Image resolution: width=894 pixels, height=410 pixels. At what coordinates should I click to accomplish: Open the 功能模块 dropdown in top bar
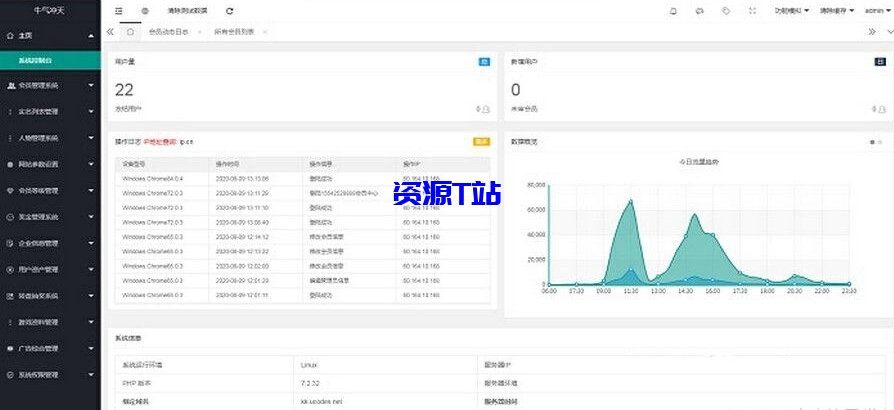pyautogui.click(x=791, y=11)
